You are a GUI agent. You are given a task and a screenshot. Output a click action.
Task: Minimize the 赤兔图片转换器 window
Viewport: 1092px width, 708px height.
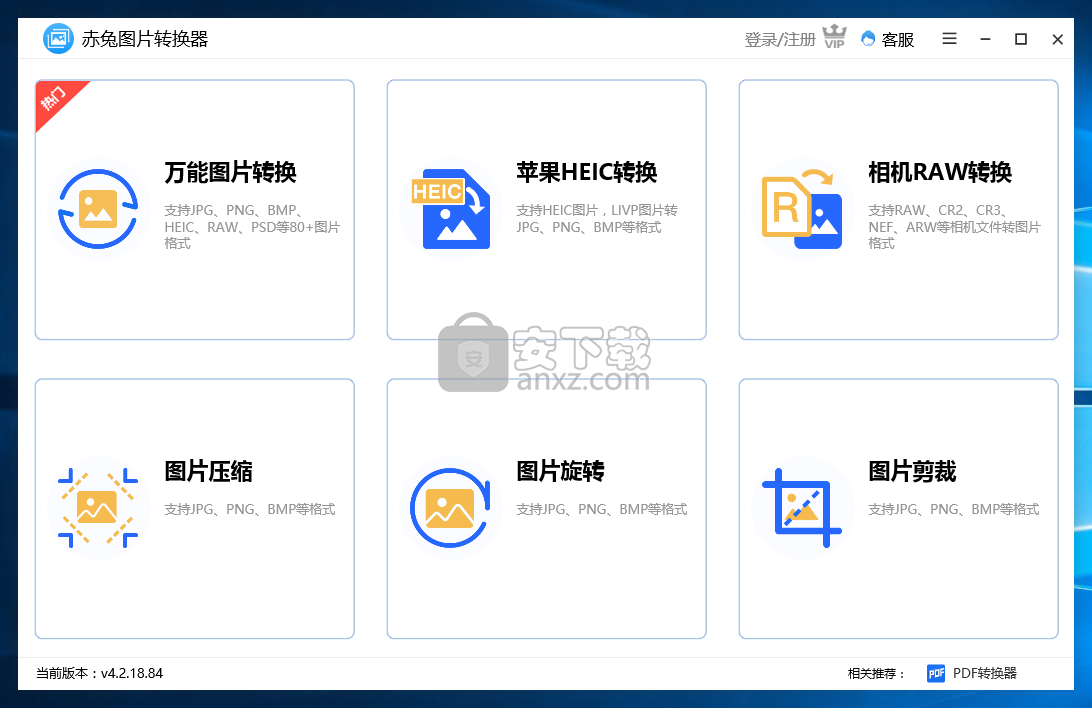pos(985,39)
